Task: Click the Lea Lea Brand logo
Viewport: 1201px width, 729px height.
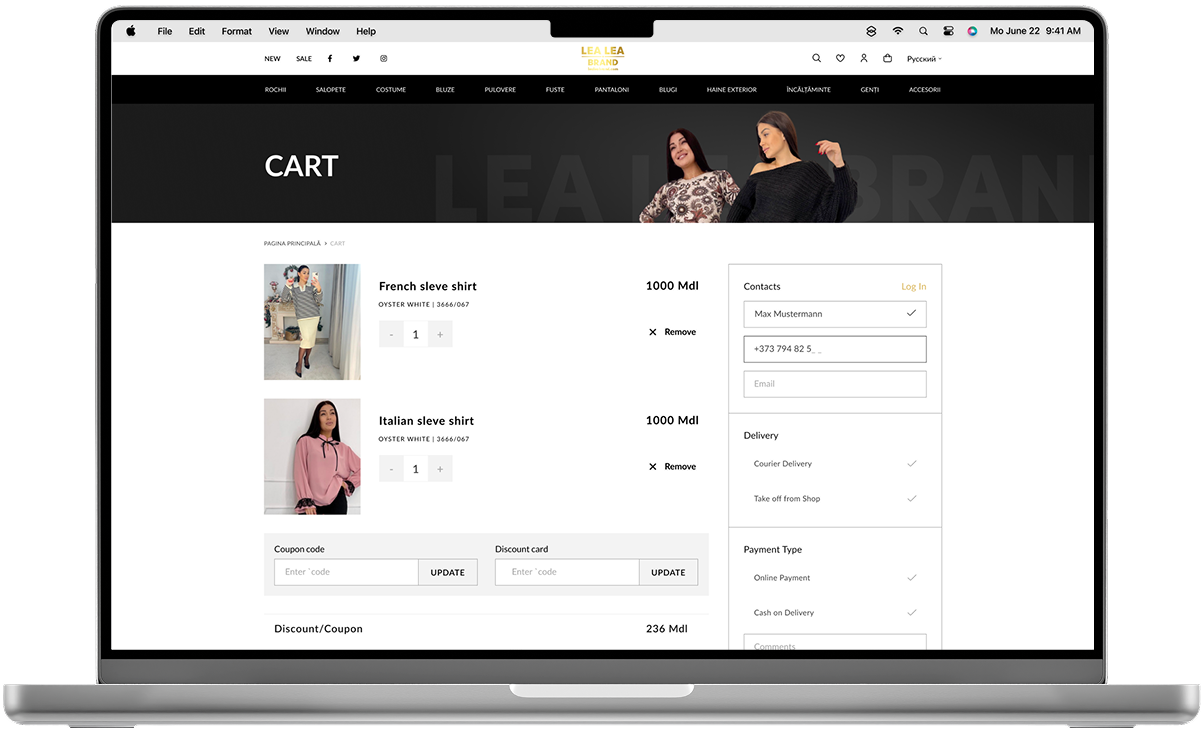Action: (x=602, y=58)
